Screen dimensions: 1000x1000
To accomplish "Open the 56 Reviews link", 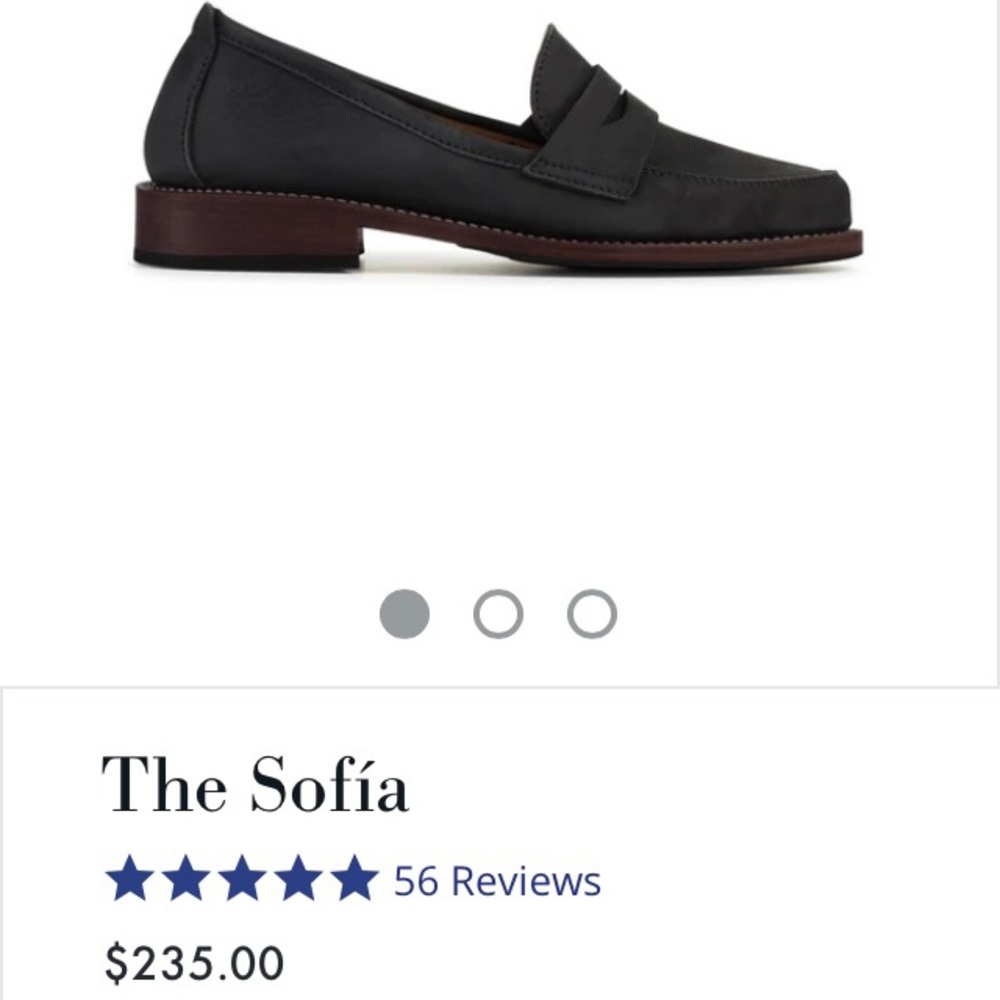I will coord(497,881).
